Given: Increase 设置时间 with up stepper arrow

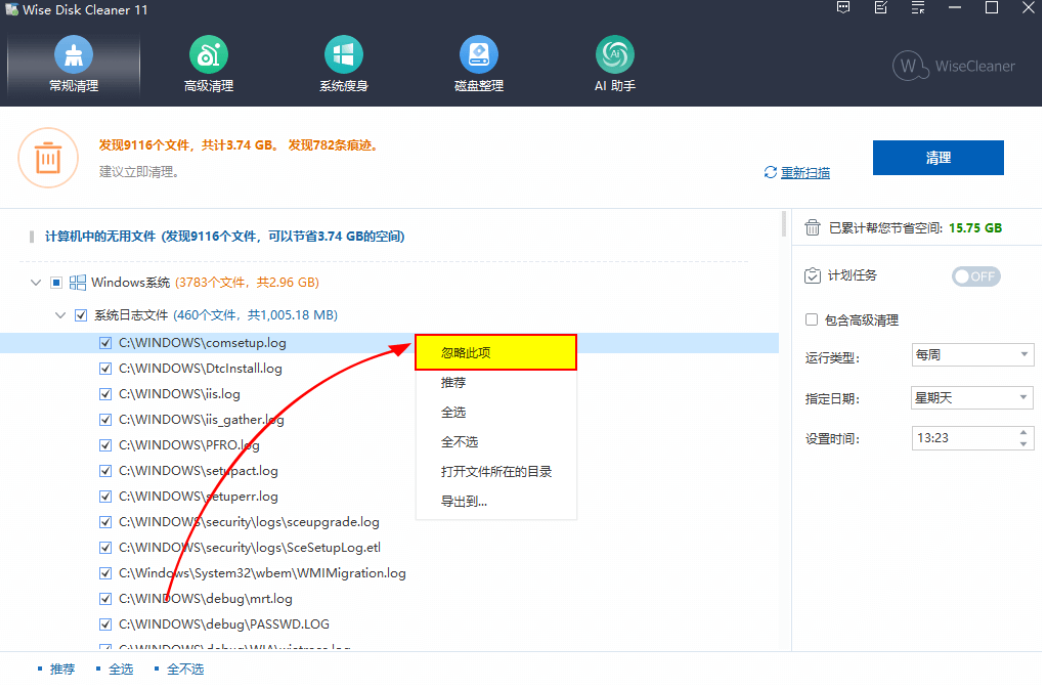Looking at the screenshot, I should (x=1023, y=433).
